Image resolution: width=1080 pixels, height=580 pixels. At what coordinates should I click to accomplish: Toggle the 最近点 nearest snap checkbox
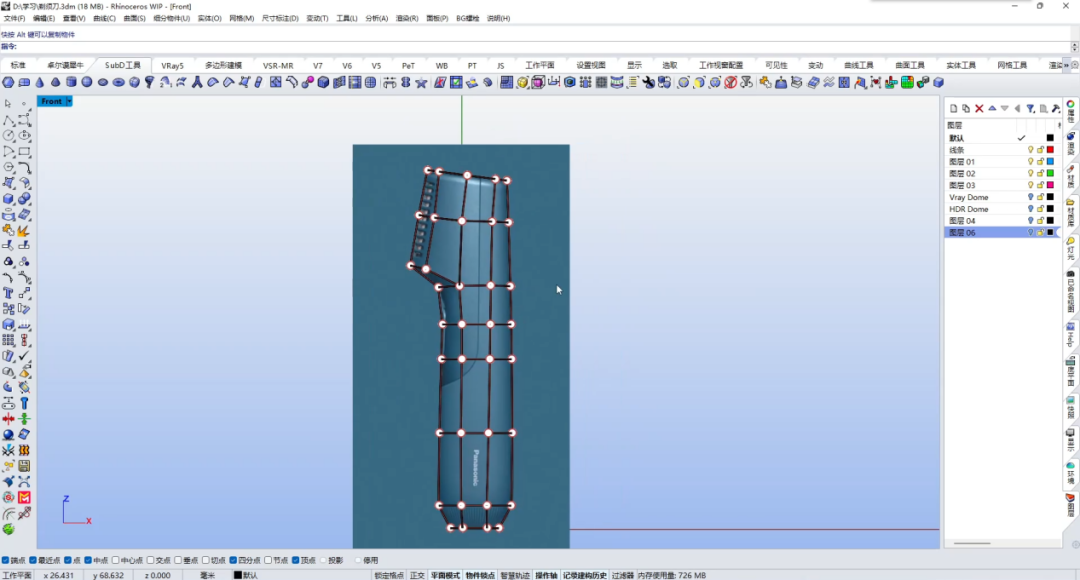coord(33,561)
